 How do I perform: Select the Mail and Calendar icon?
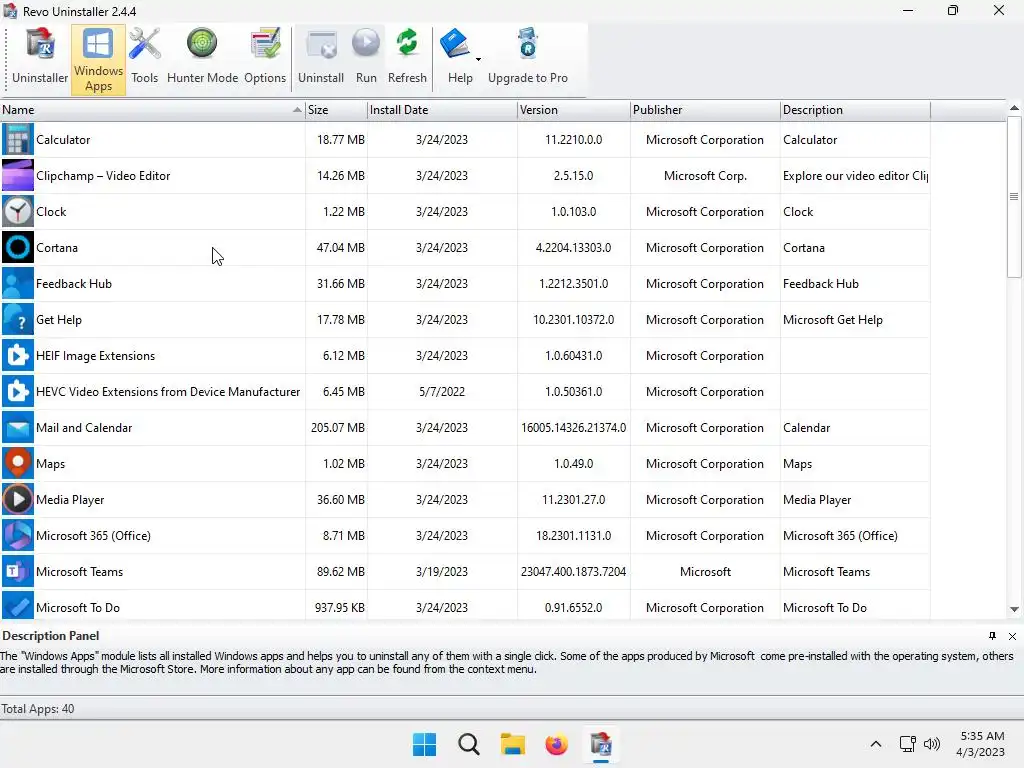pos(18,428)
